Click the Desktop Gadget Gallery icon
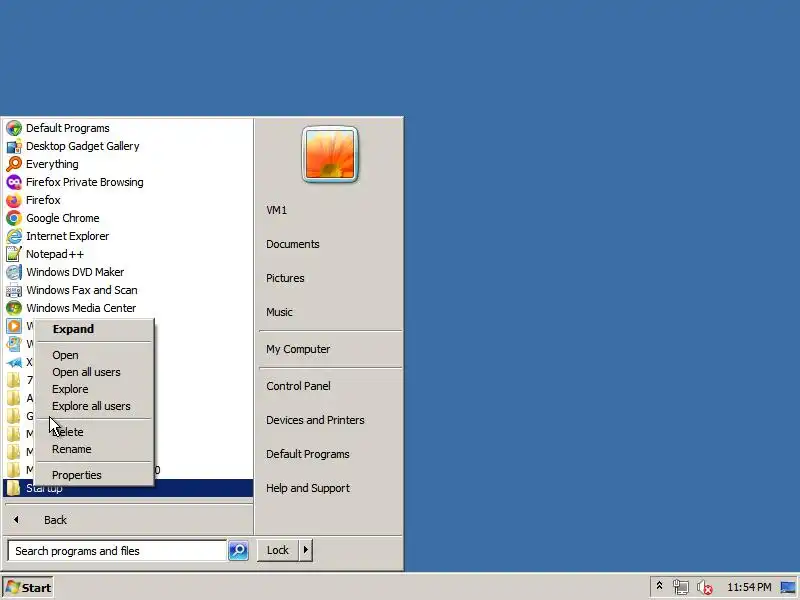The image size is (800, 600). 14,146
